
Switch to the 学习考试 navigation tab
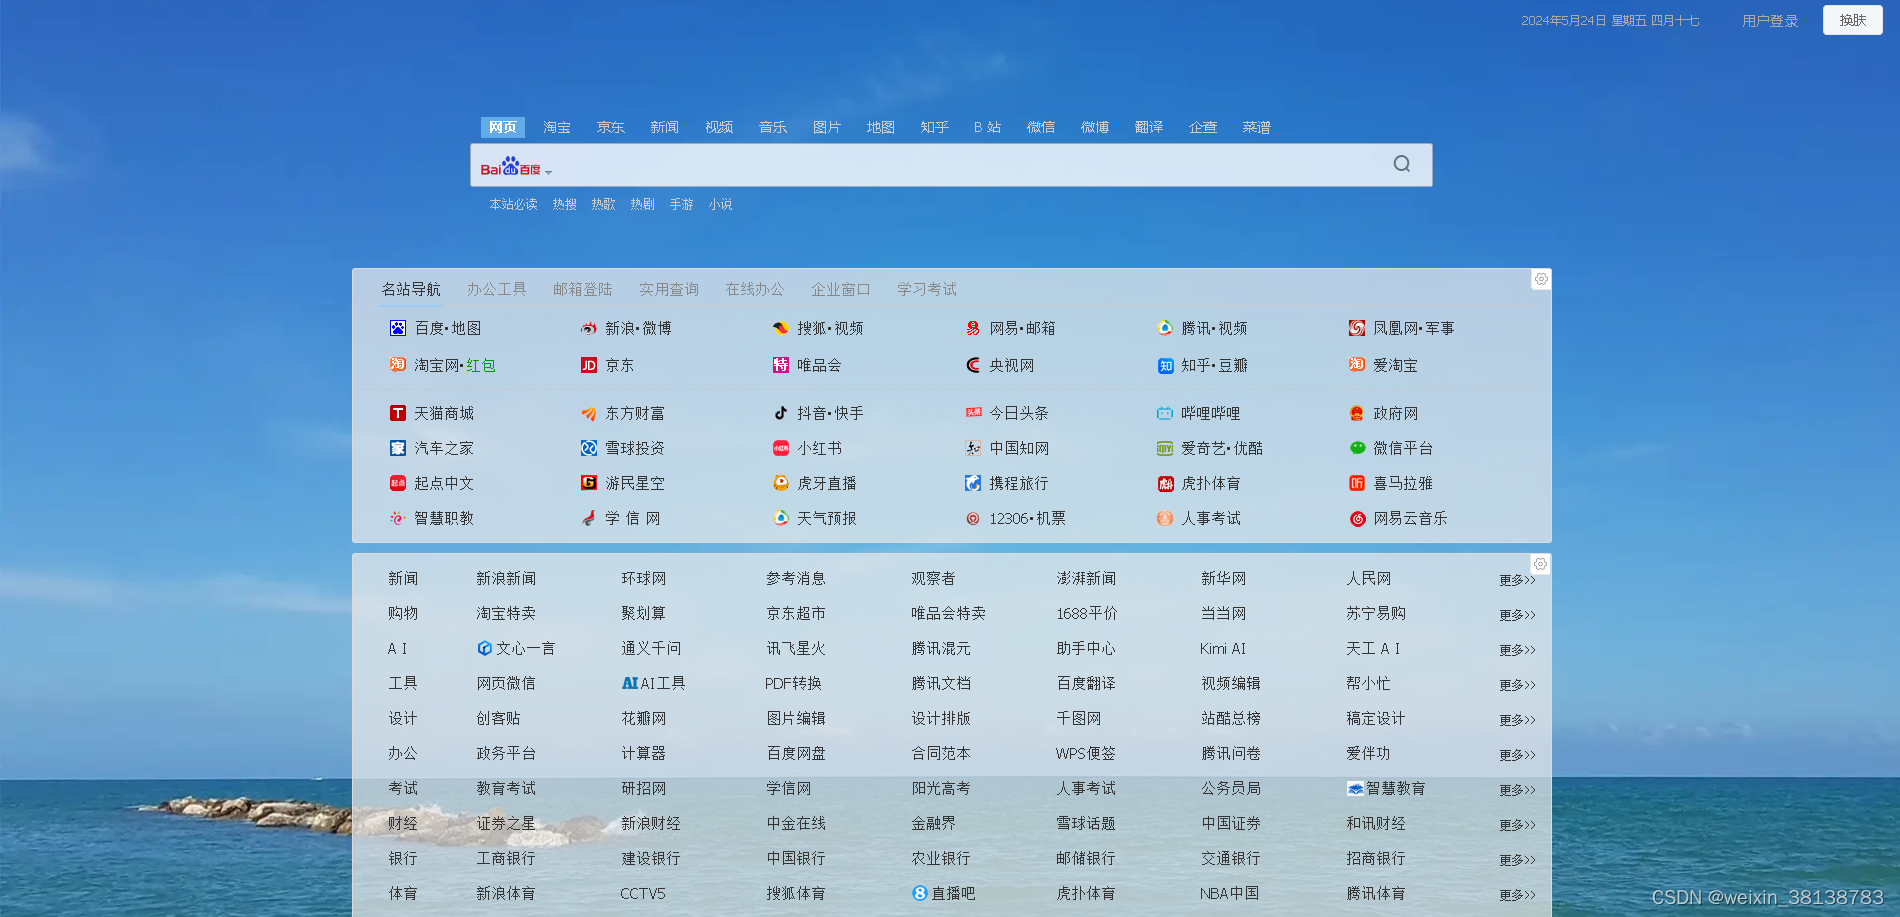[x=927, y=289]
